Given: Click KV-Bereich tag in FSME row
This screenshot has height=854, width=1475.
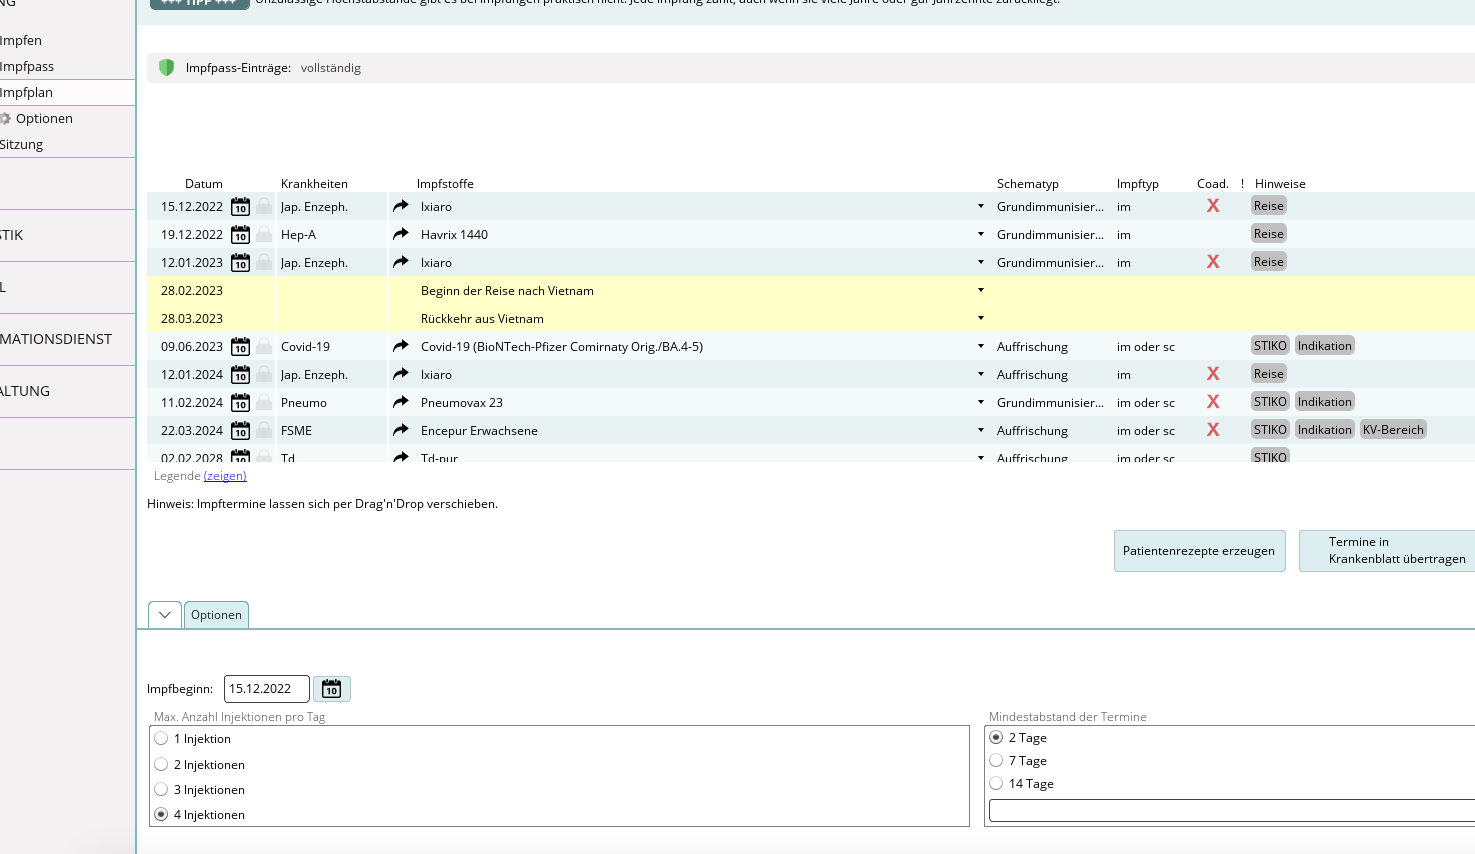Looking at the screenshot, I should coord(1393,430).
